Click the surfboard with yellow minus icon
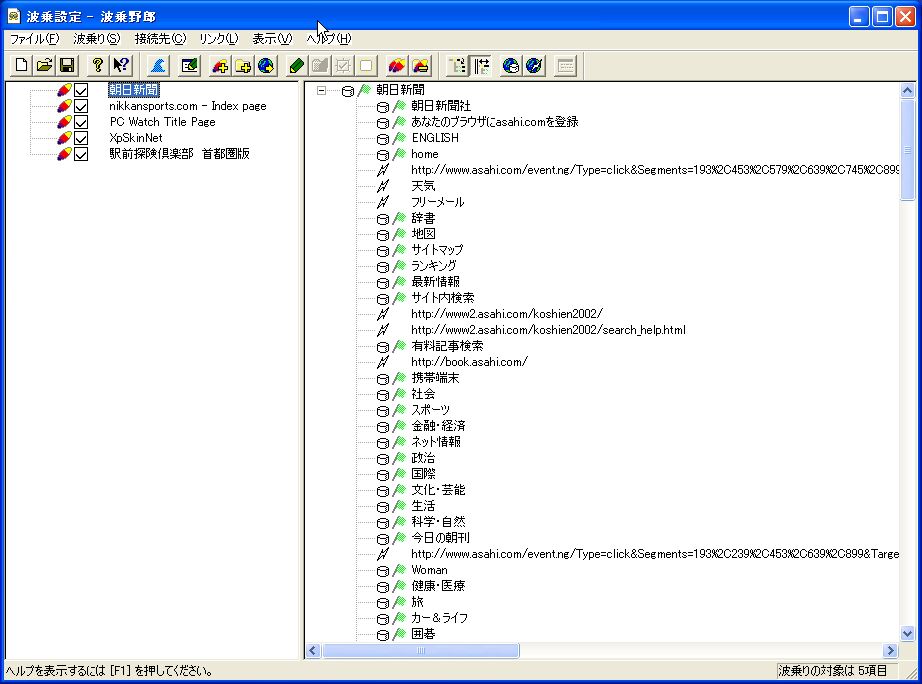The image size is (922, 684). click(x=420, y=65)
